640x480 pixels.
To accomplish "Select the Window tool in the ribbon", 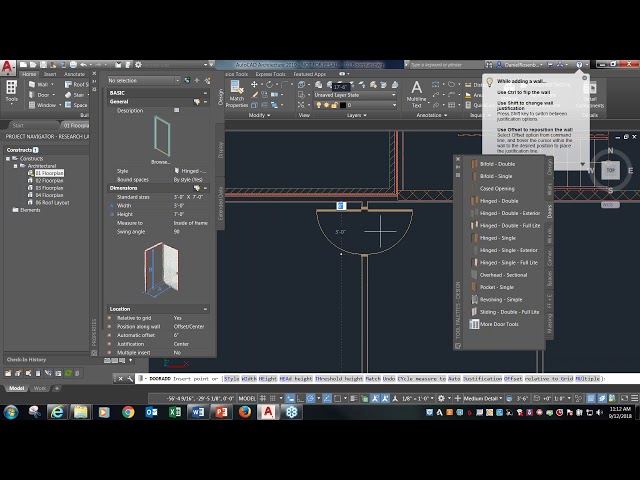I will click(42, 105).
